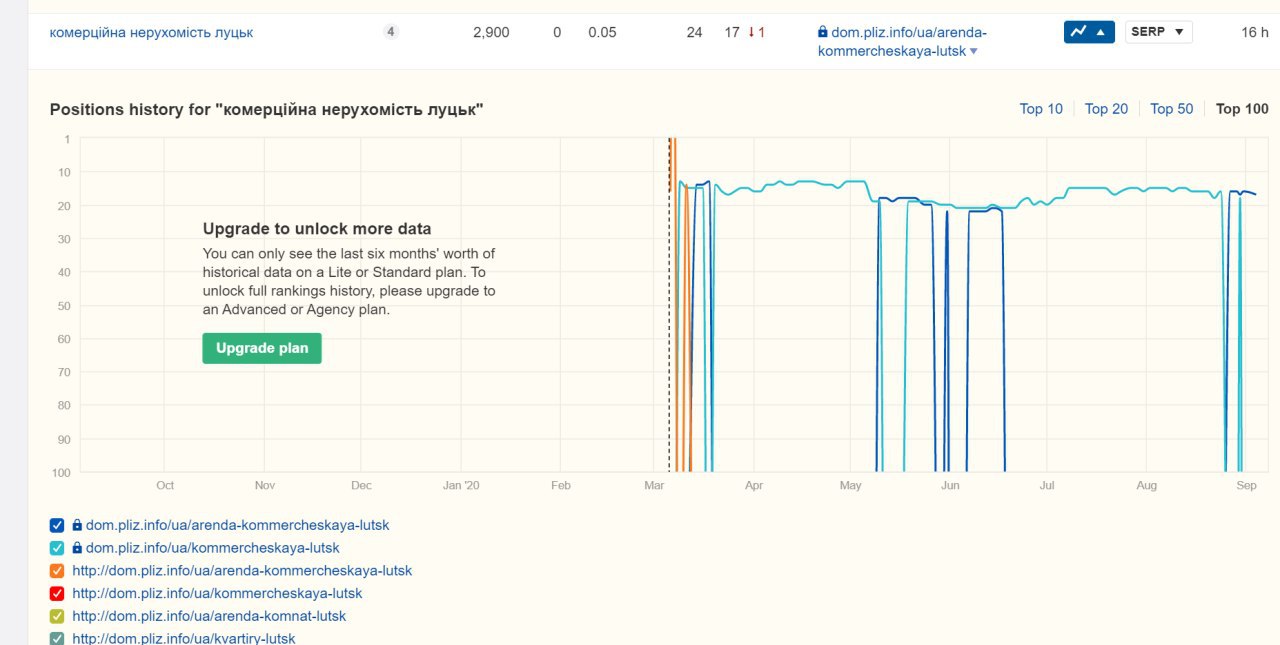Click the Jan '20 axis label
Image resolution: width=1280 pixels, height=645 pixels.
pyautogui.click(x=461, y=485)
